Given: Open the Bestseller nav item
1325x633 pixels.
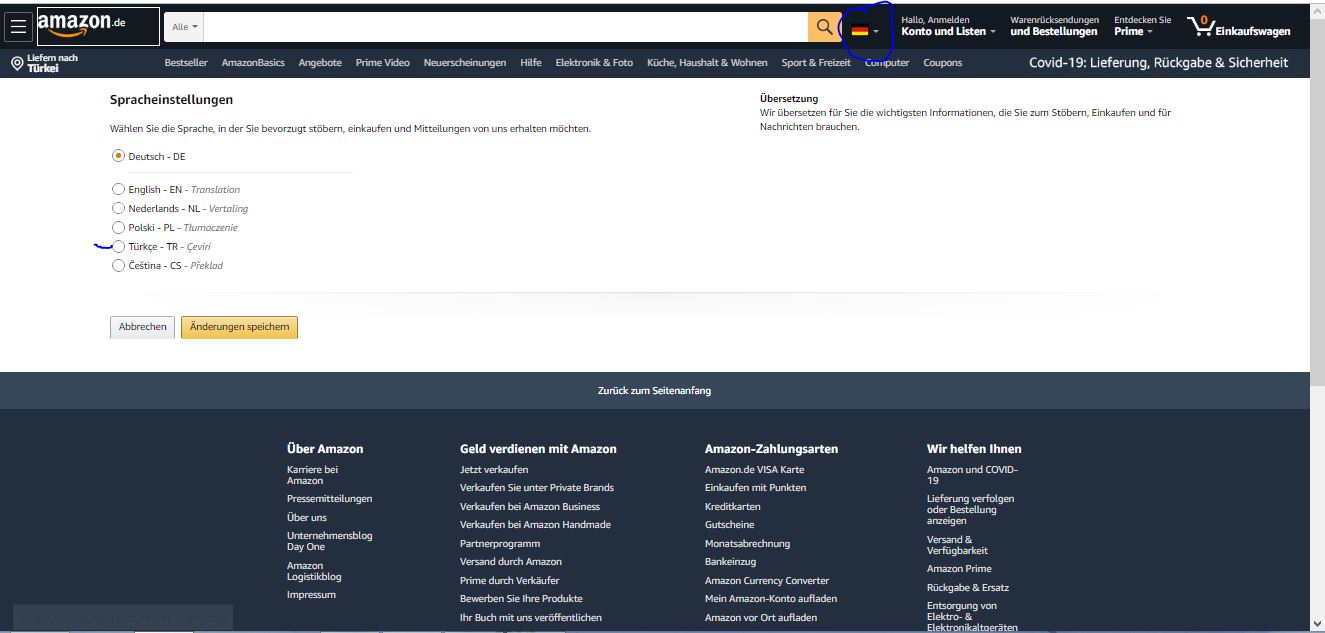Looking at the screenshot, I should (186, 63).
